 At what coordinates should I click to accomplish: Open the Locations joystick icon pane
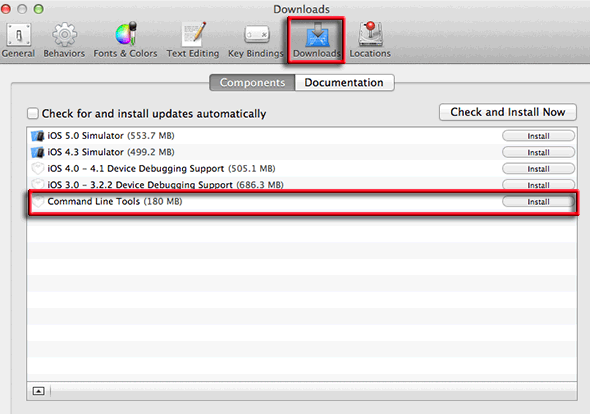(x=370, y=40)
